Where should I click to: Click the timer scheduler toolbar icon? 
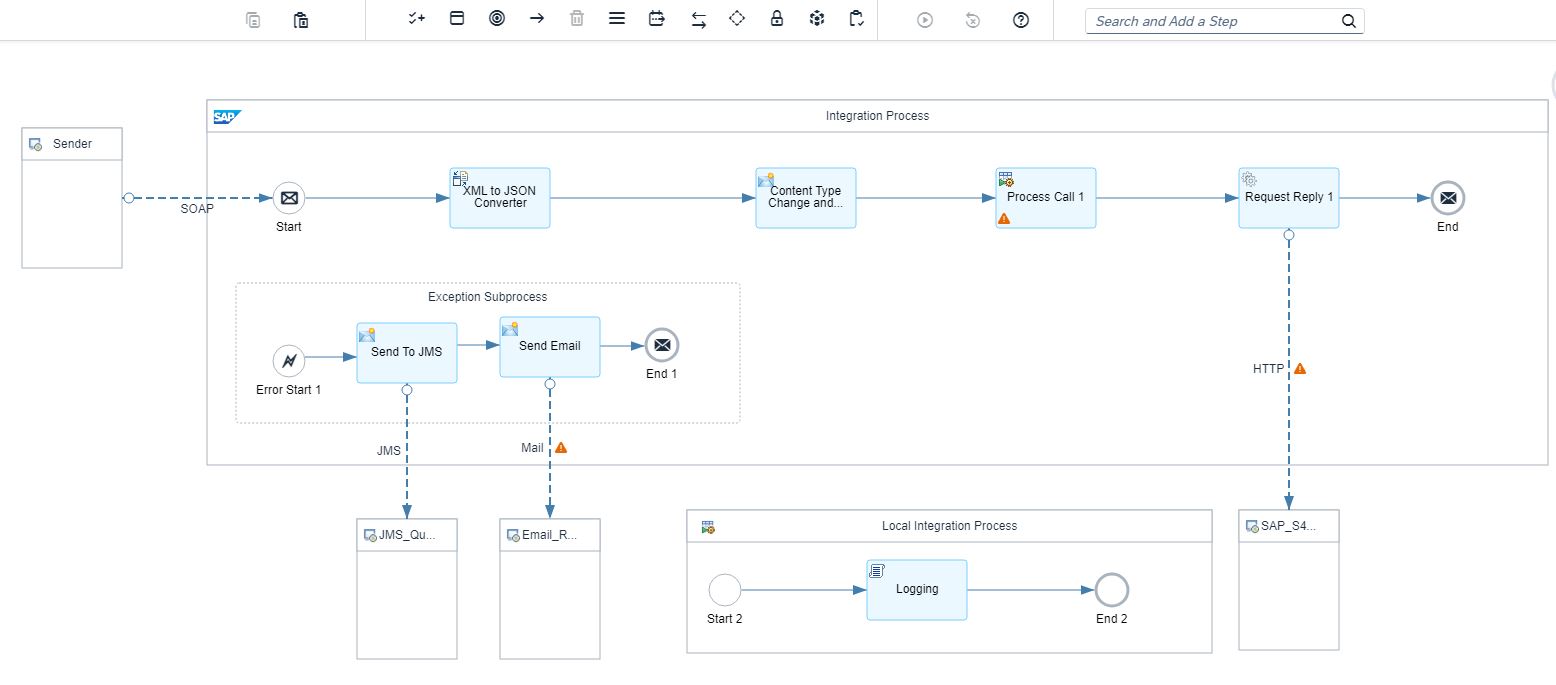[657, 18]
